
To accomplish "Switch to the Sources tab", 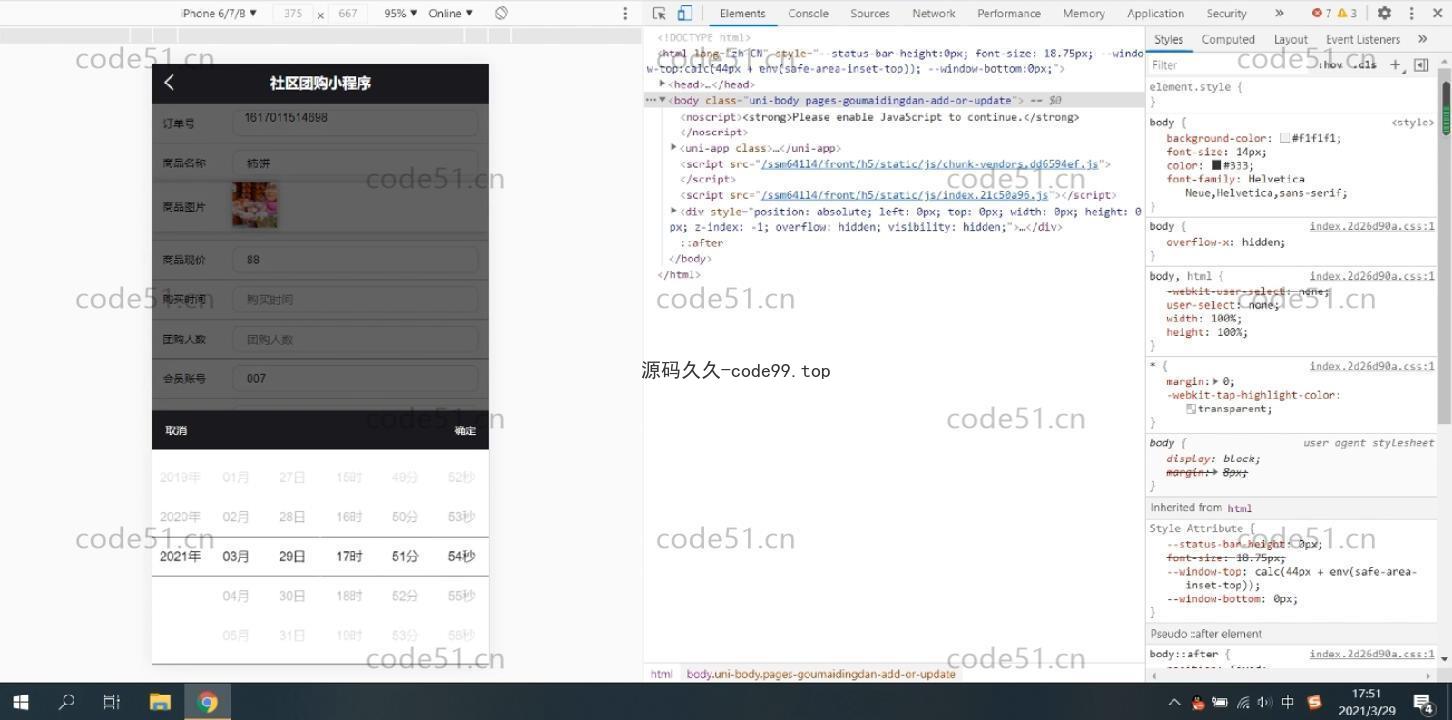I will pos(870,13).
